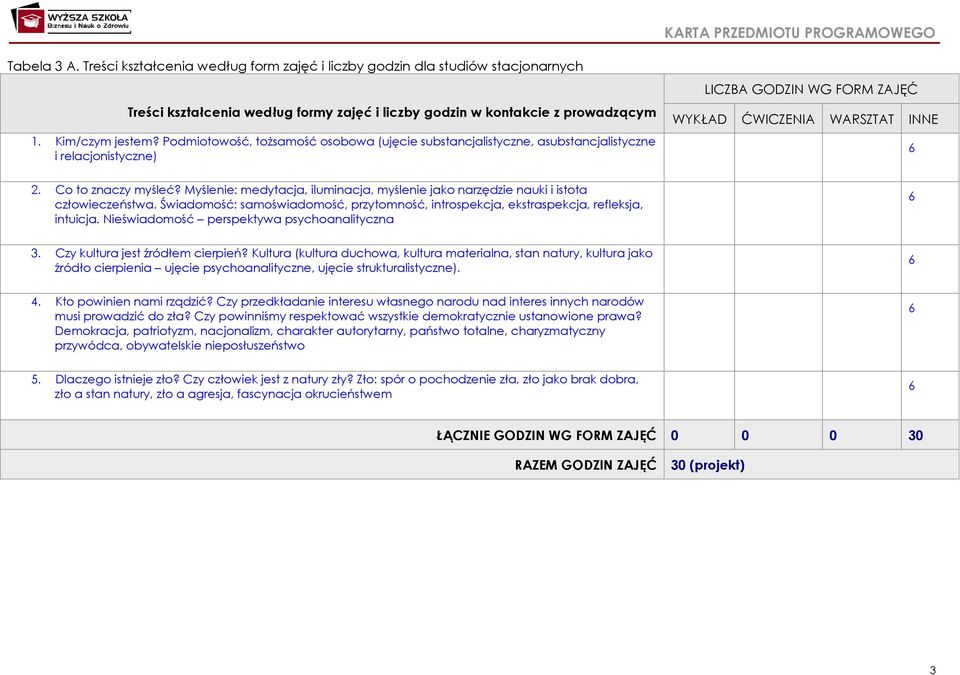Click the page number 3
The image size is (960, 675).
[933, 670]
